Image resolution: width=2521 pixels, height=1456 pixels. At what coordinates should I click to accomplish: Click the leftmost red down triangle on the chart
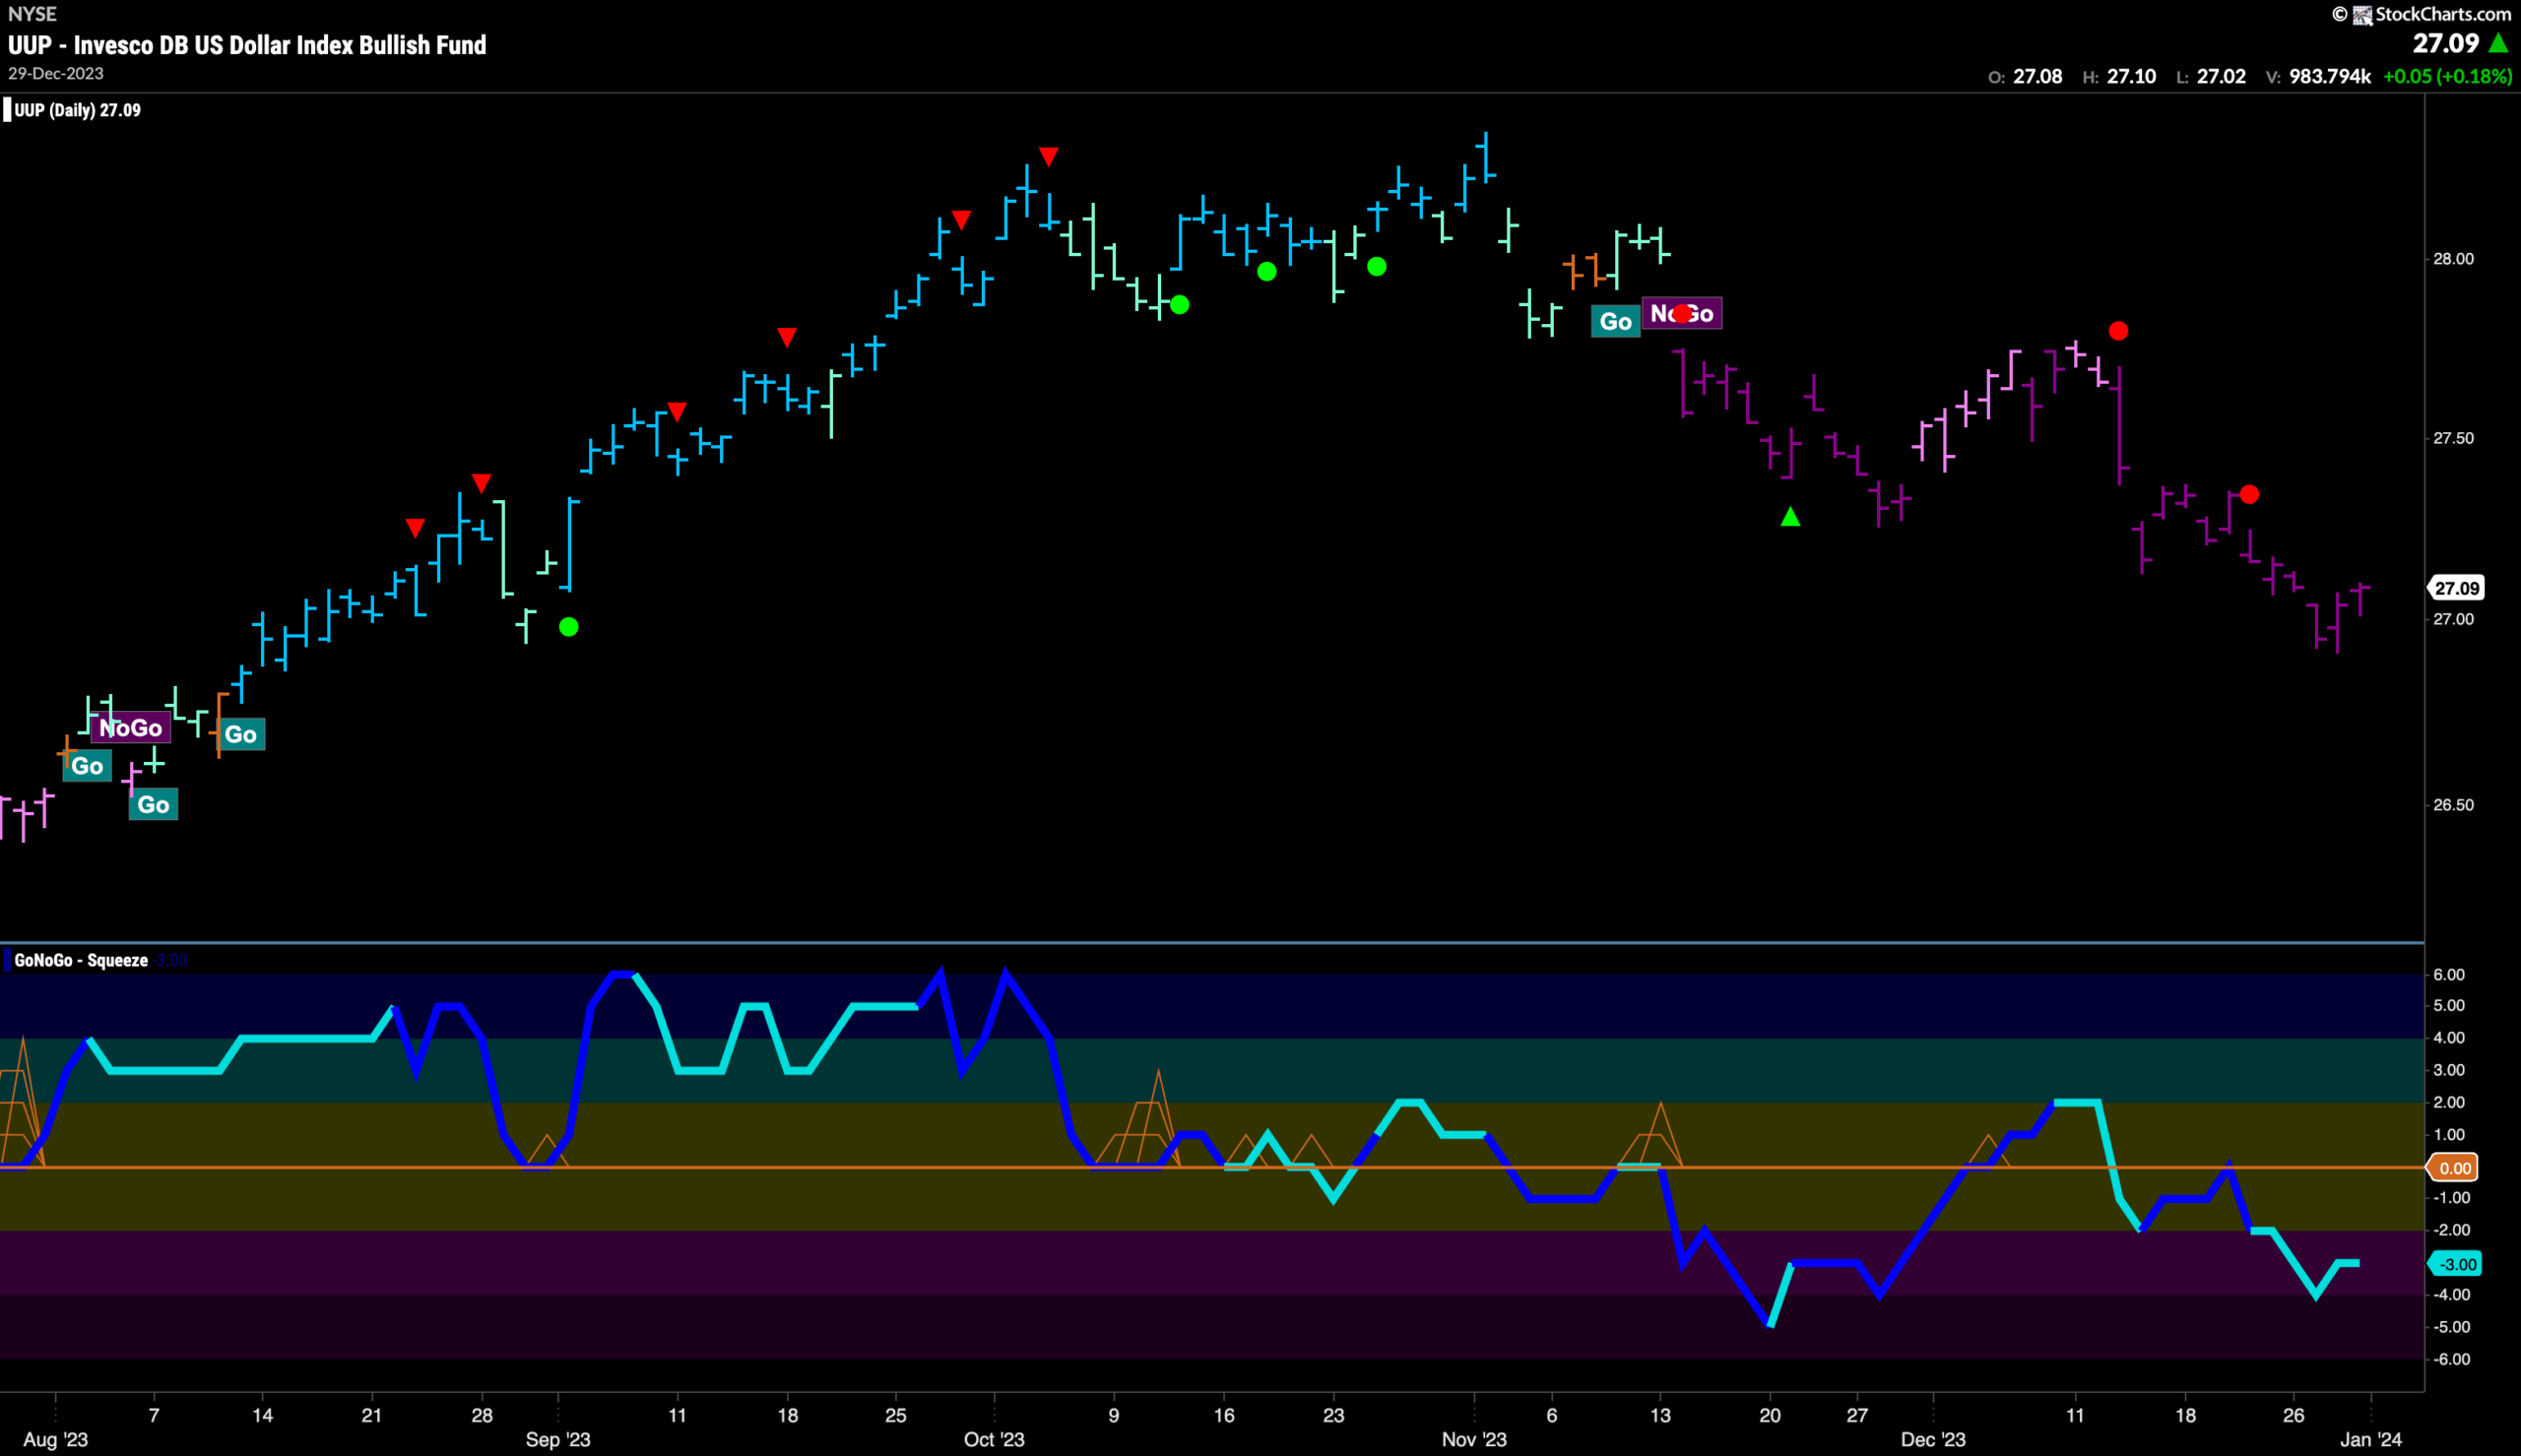point(415,528)
